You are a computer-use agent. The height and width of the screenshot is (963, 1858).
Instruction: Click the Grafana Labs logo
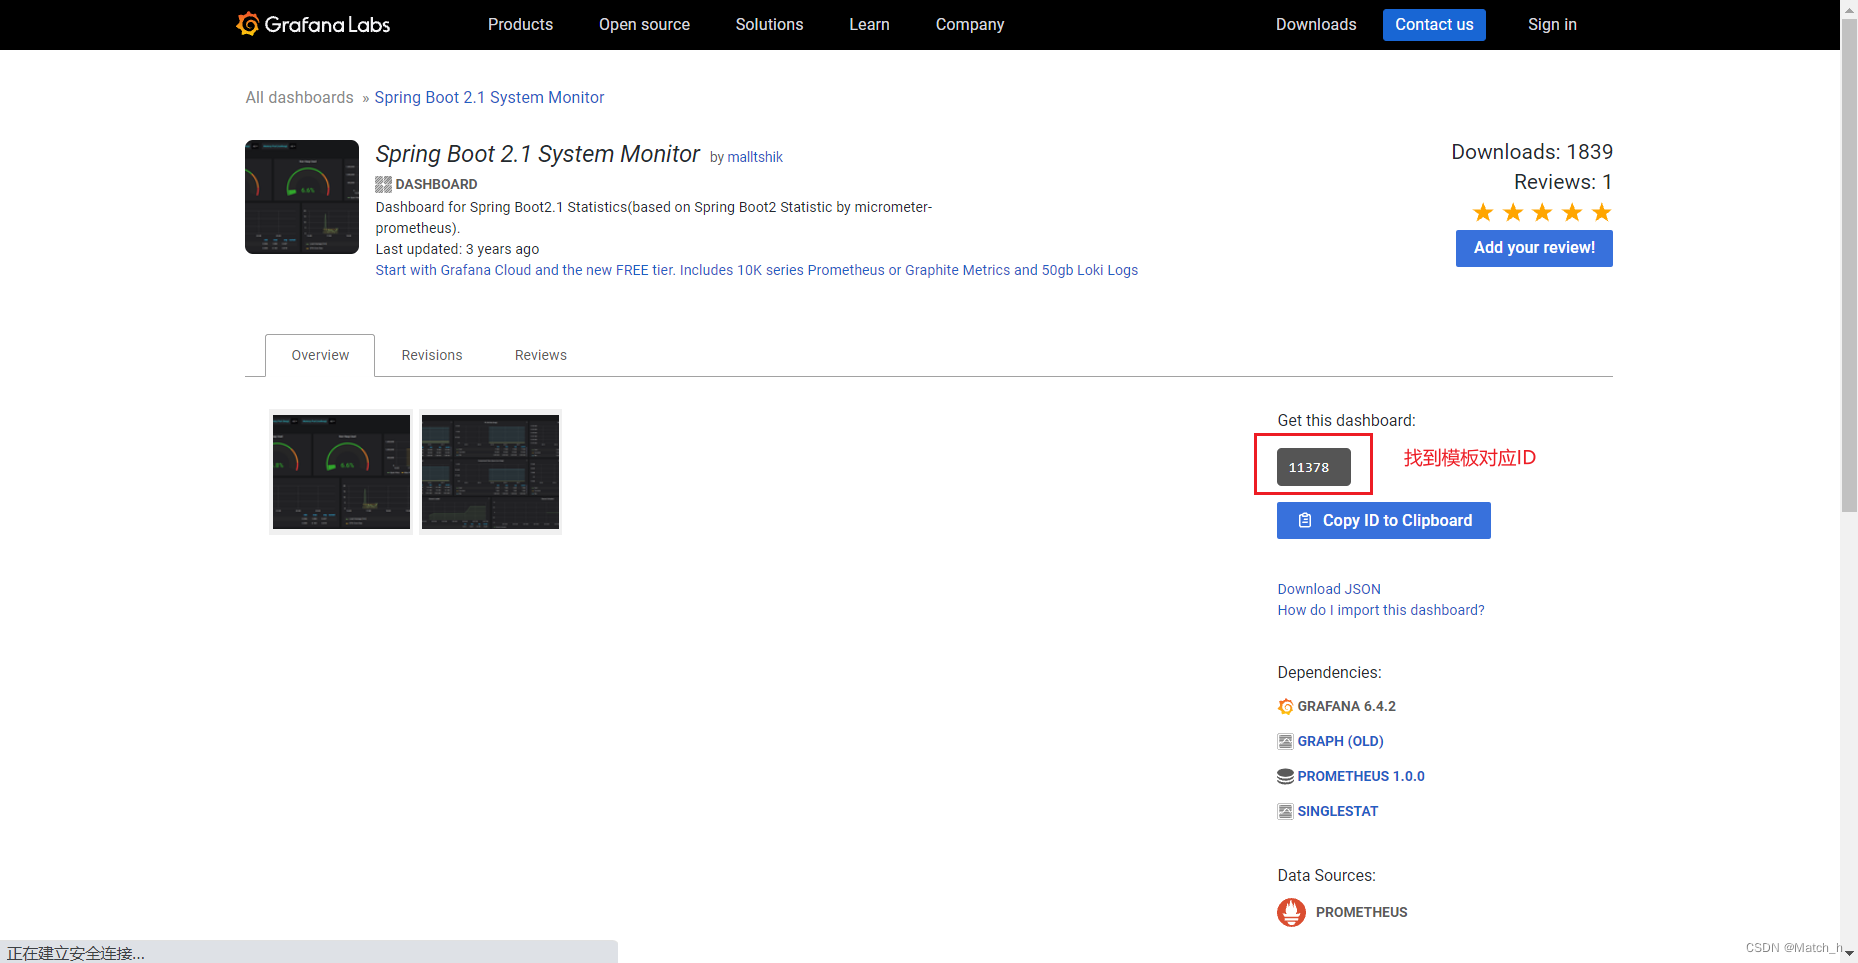click(x=313, y=24)
